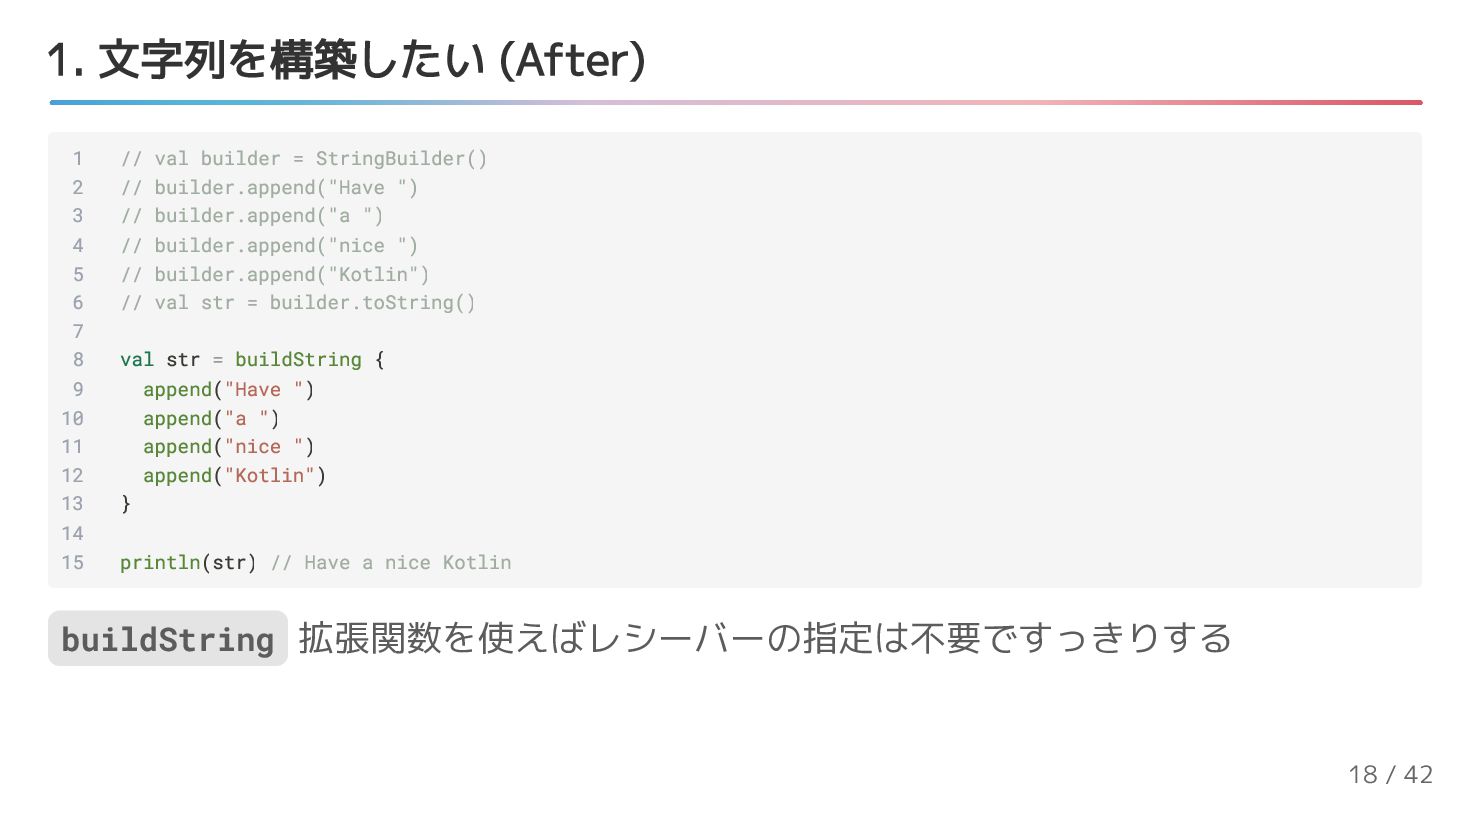1470x828 pixels.
Task: Click the append("Kotlin") call on line 12
Action: point(234,476)
